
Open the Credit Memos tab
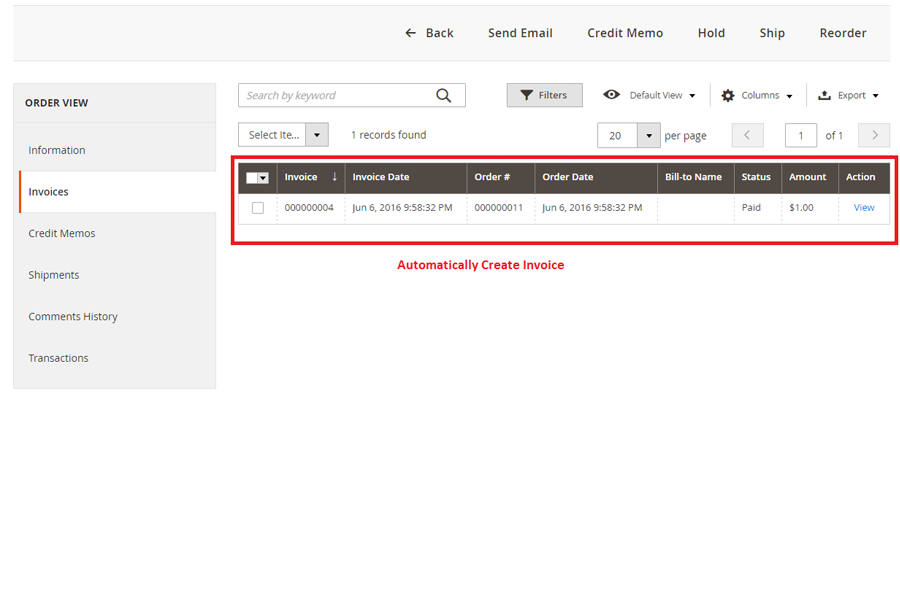click(62, 233)
